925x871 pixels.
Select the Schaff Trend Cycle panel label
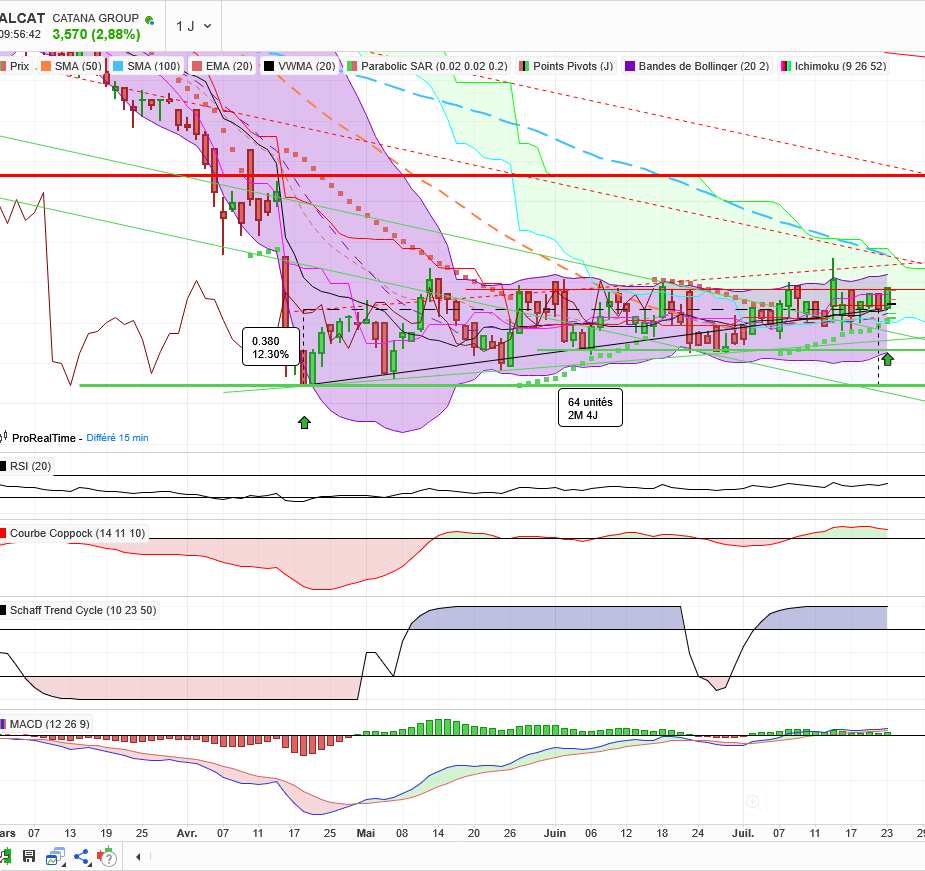81,610
